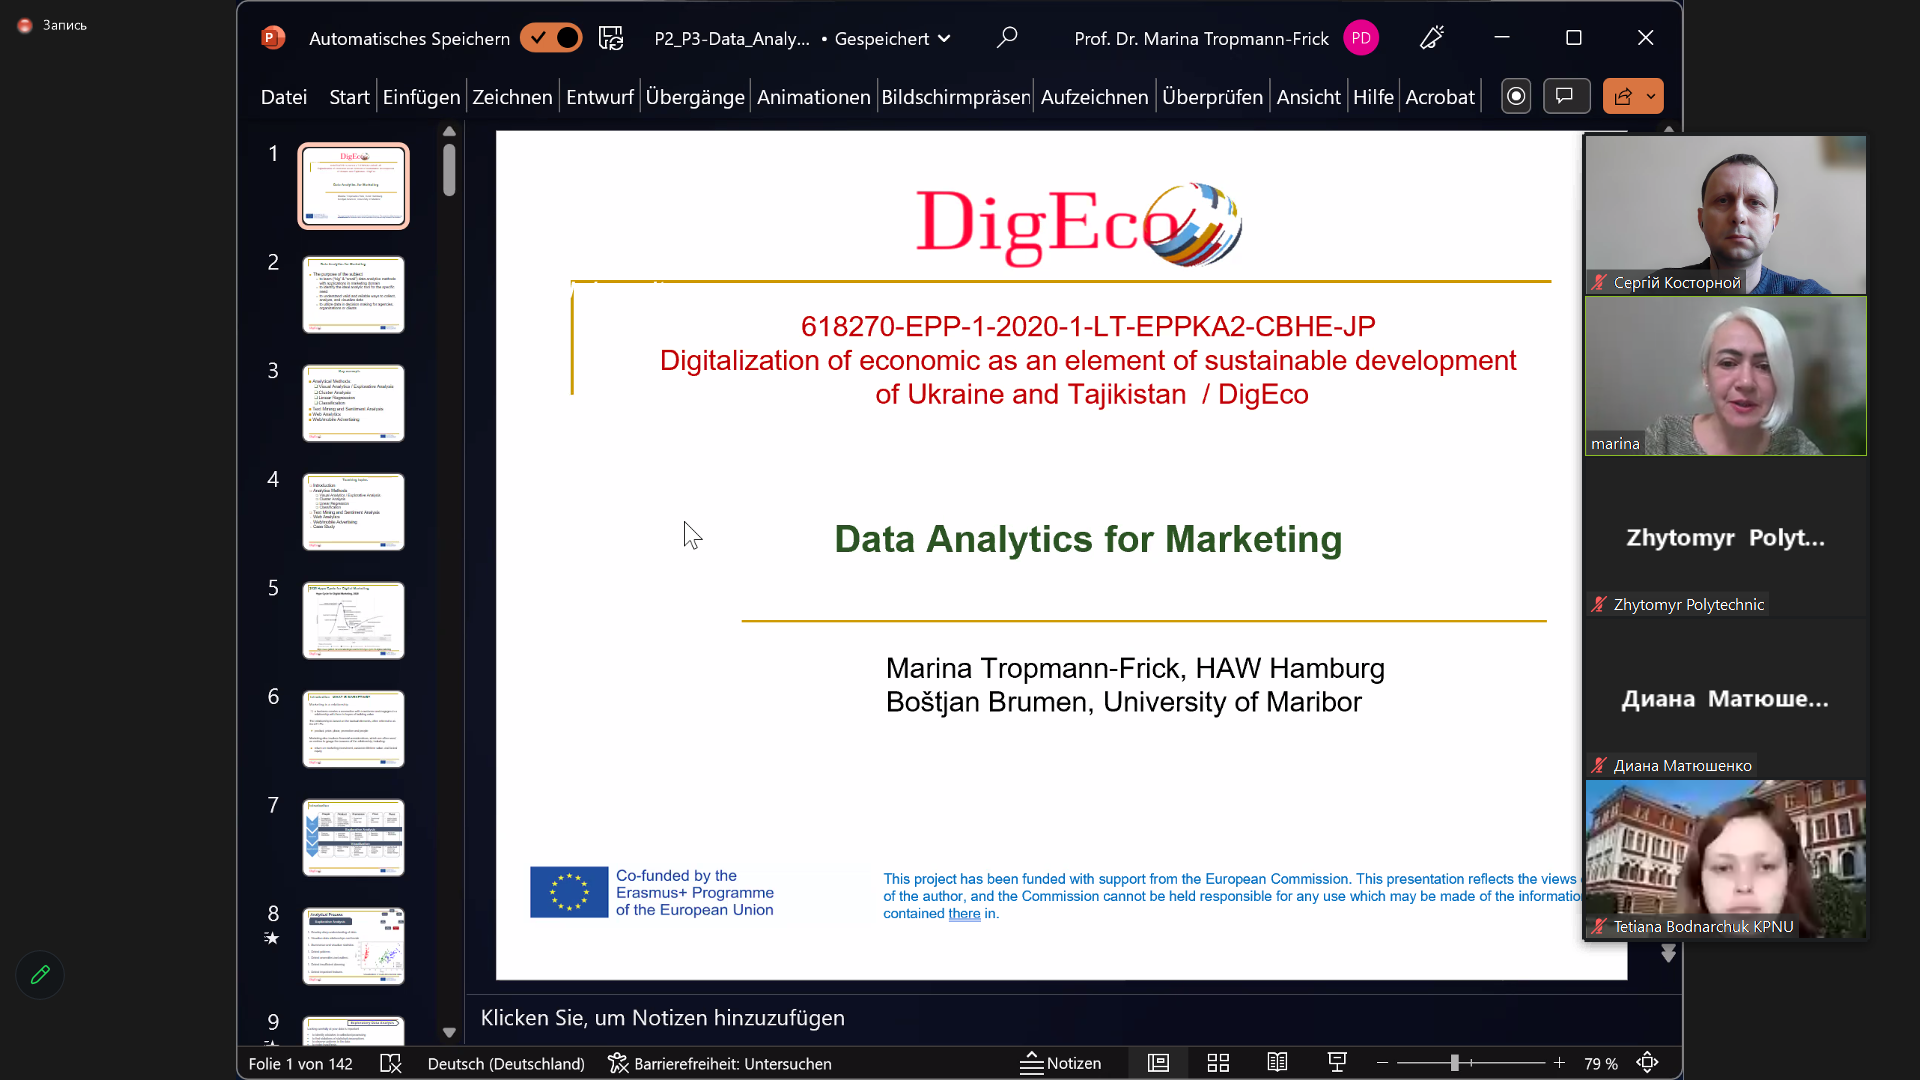Open Slide Sorter view icon

1218,1063
